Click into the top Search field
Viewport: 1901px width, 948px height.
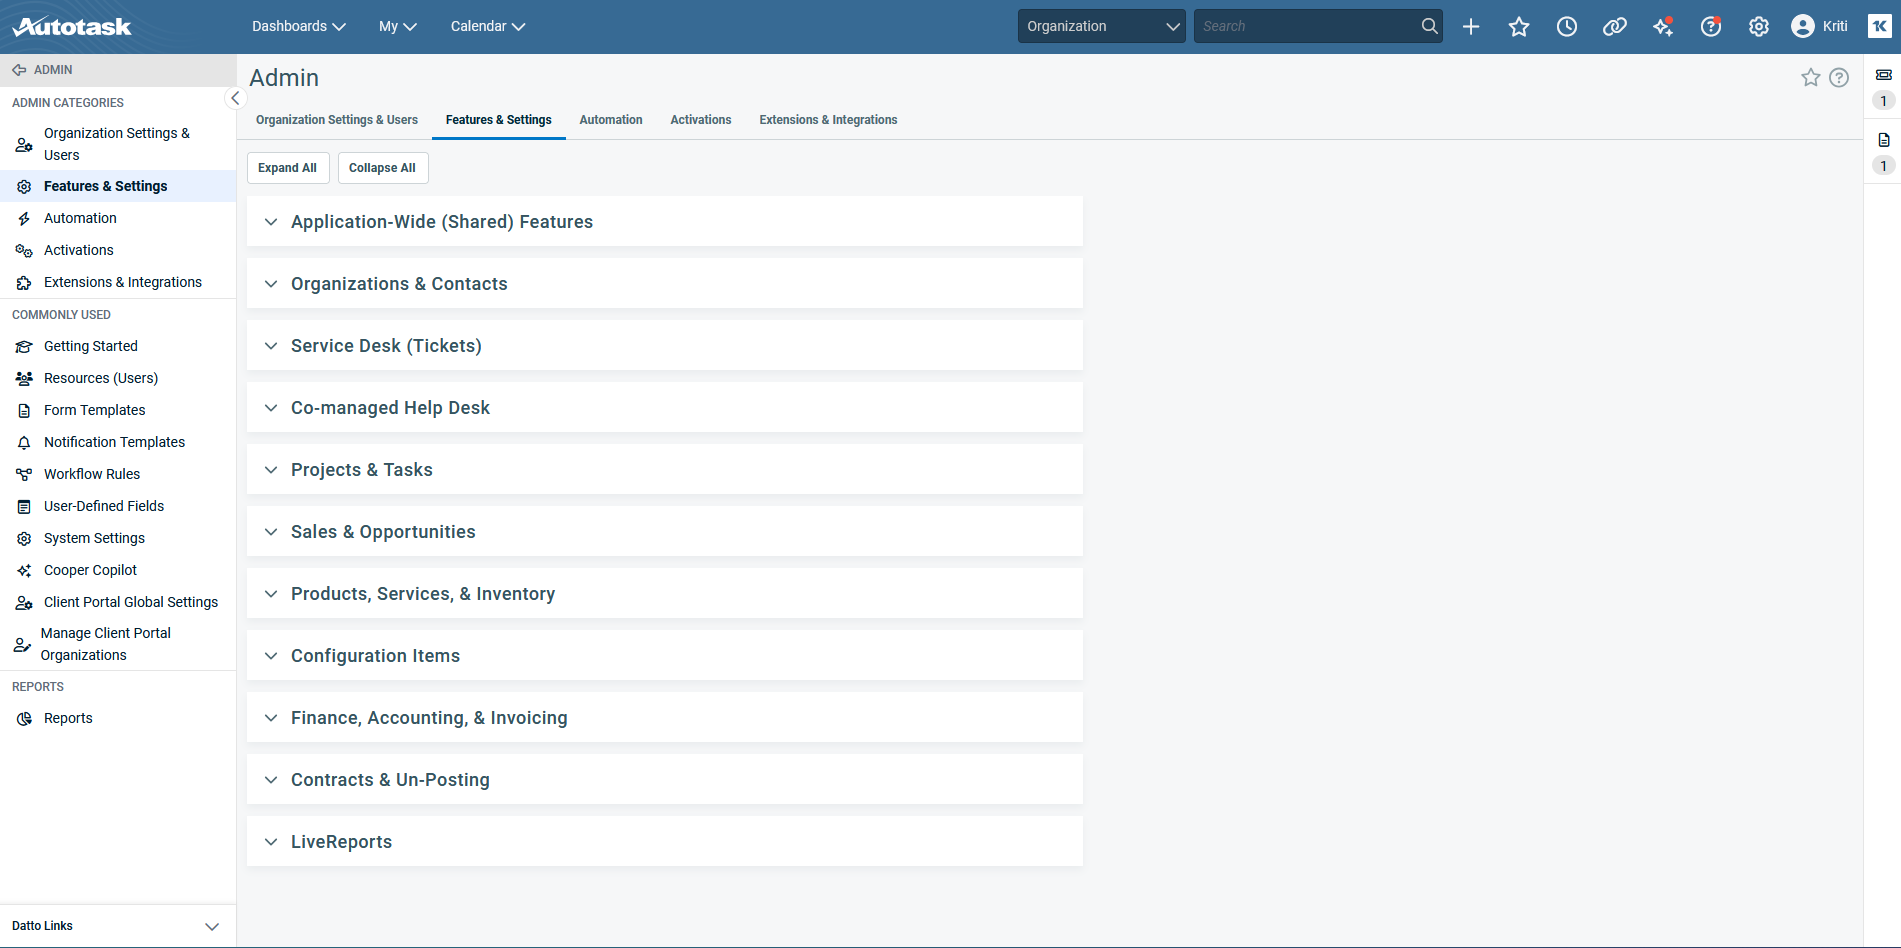click(1308, 26)
